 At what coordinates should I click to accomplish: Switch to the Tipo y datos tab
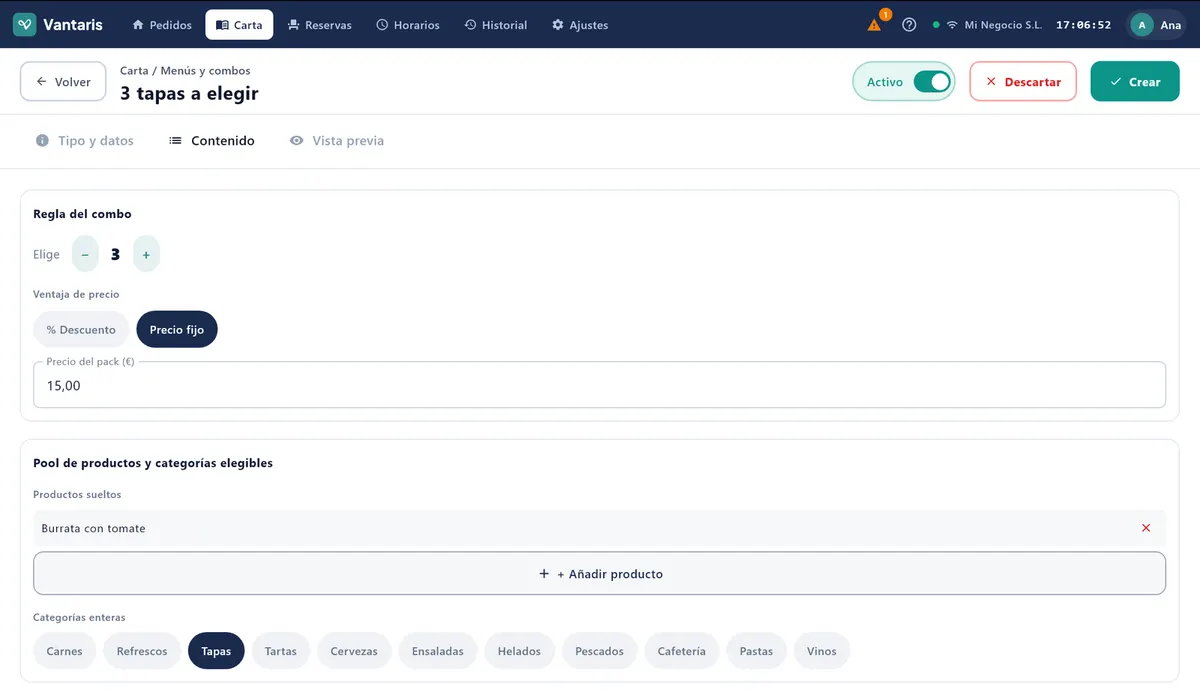pos(85,141)
